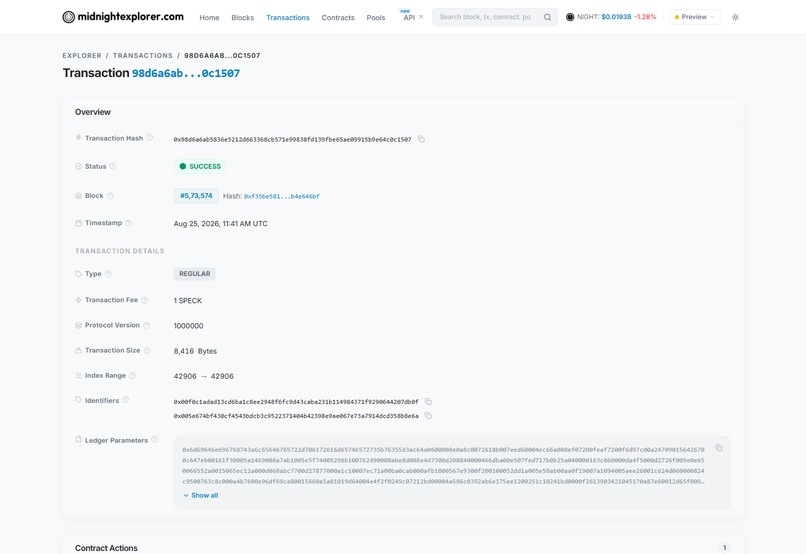Copy the transaction hash

tap(421, 139)
